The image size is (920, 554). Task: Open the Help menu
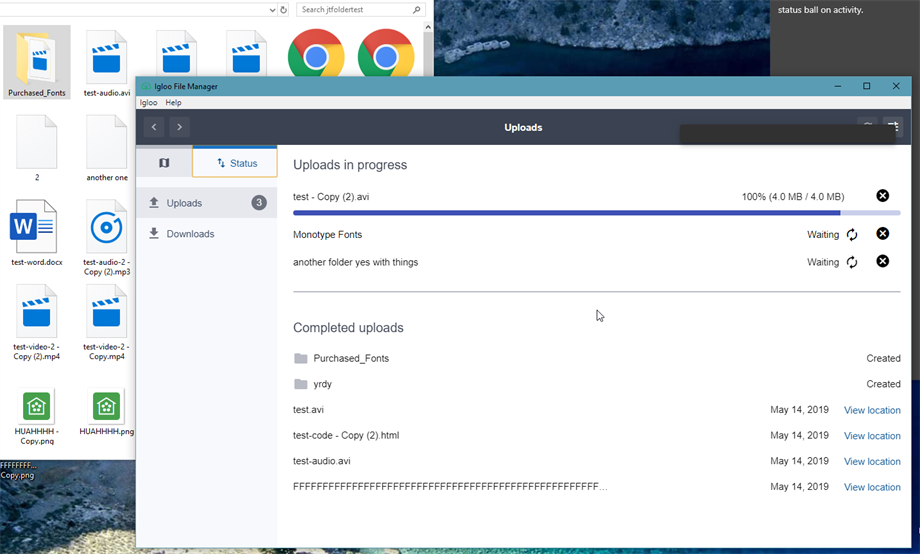173,103
